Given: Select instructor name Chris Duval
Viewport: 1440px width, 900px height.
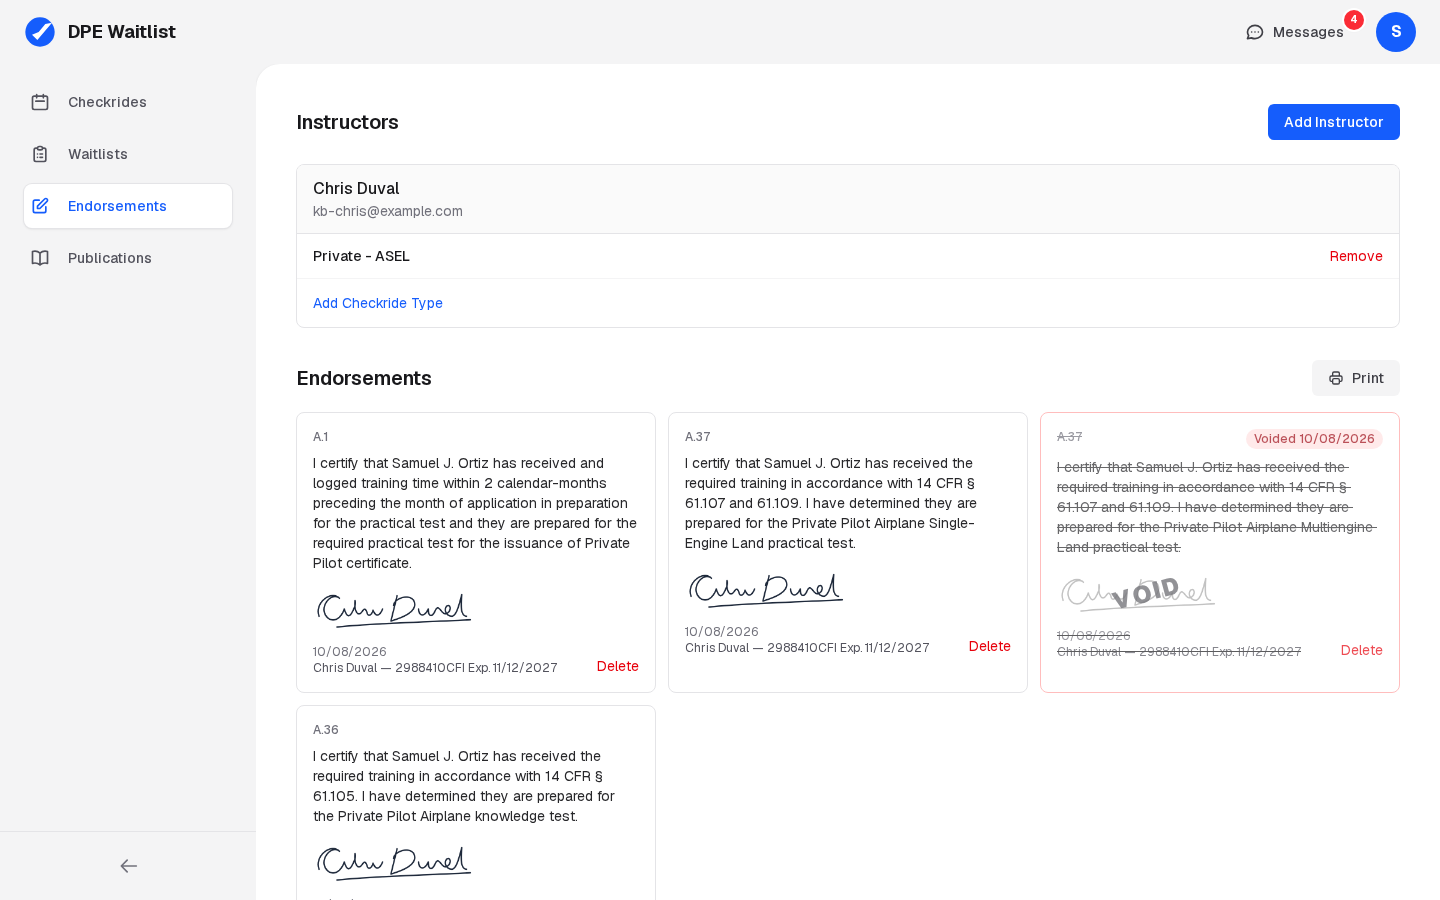Looking at the screenshot, I should [356, 188].
